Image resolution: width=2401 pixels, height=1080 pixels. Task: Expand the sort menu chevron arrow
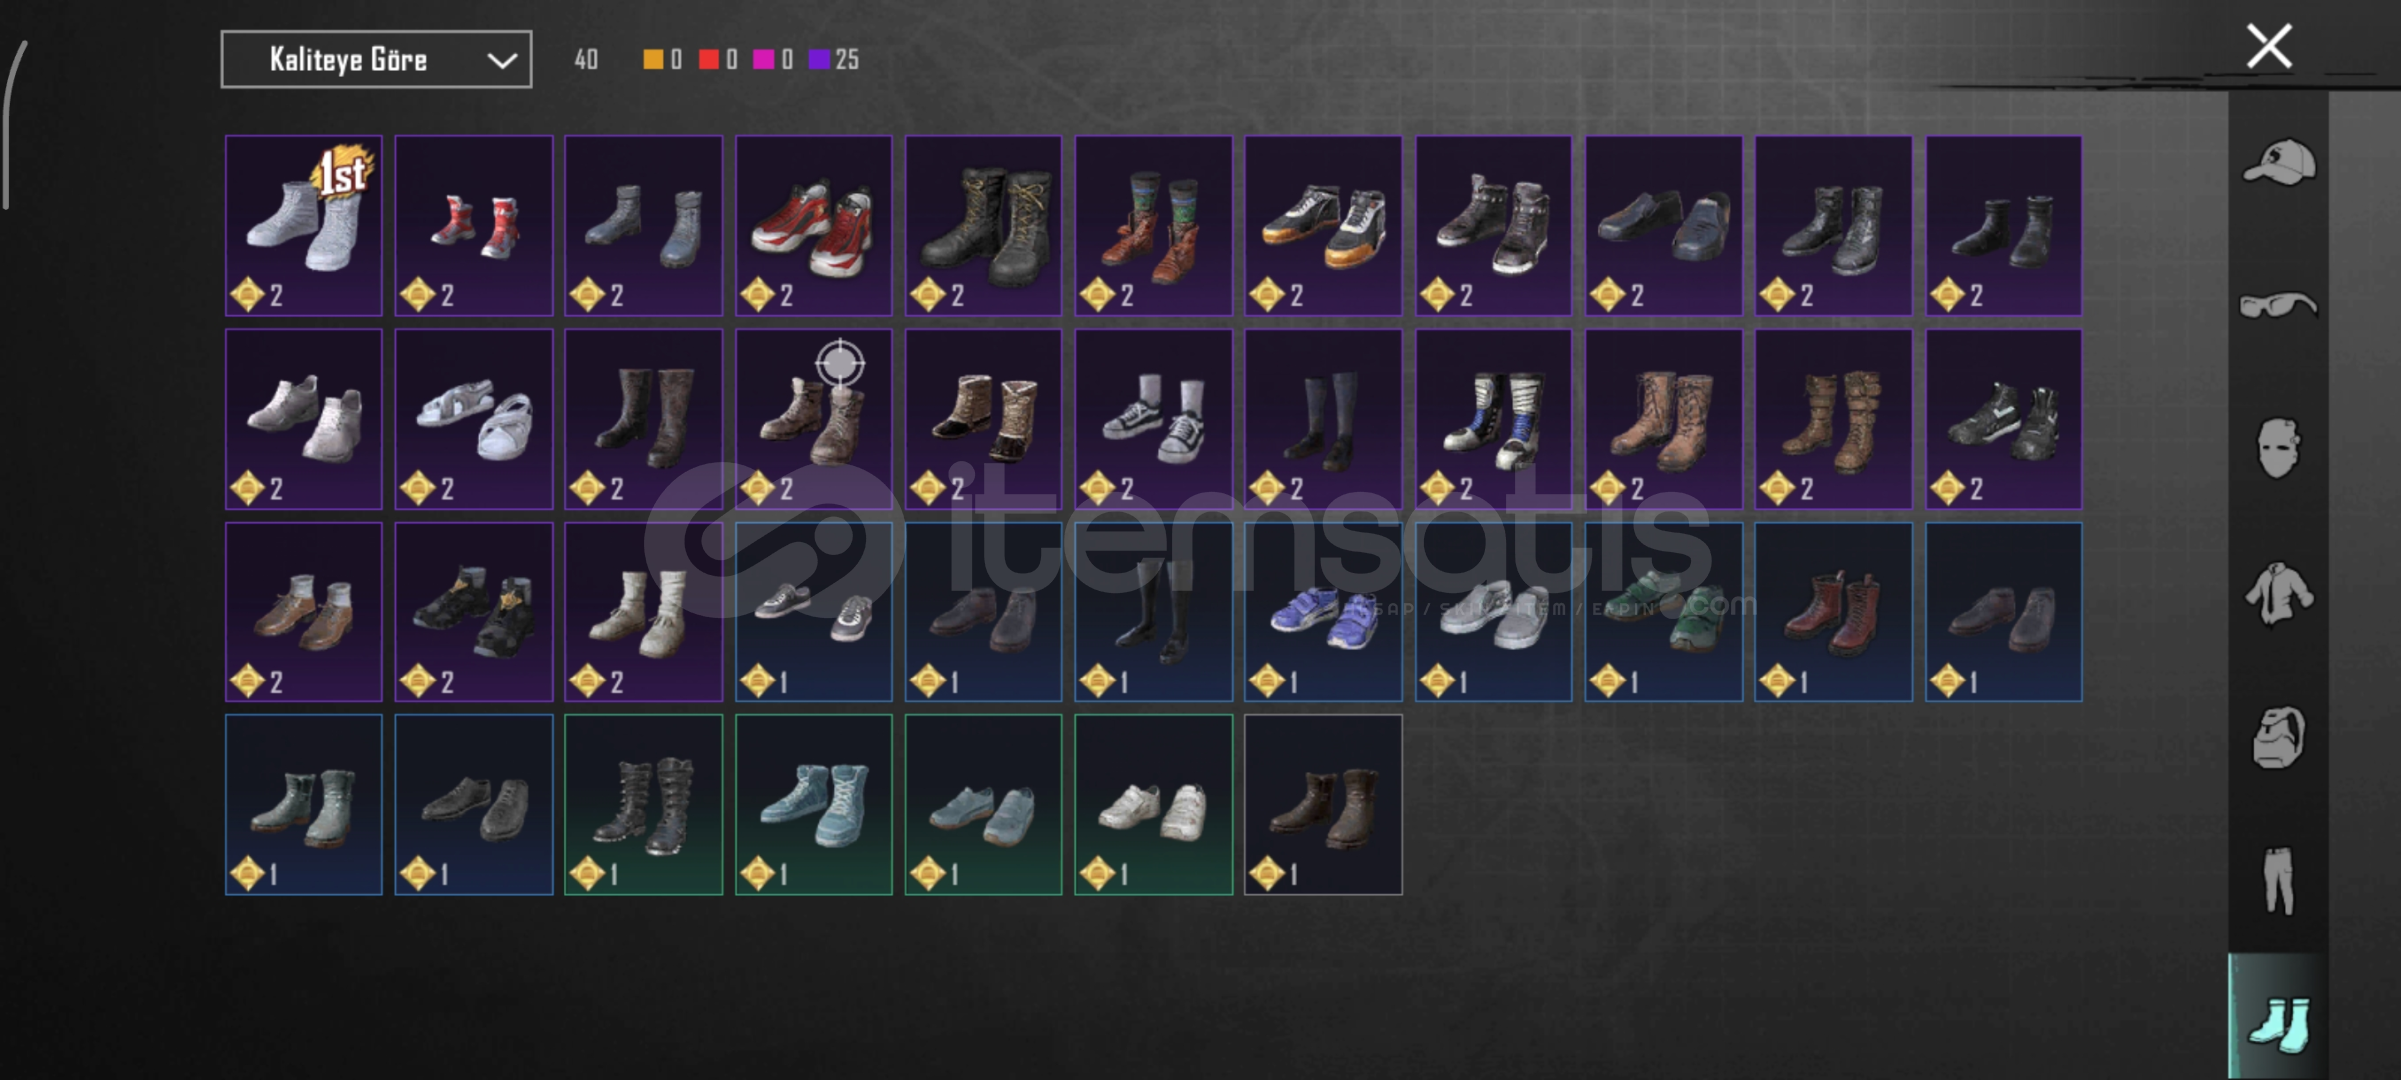point(501,61)
